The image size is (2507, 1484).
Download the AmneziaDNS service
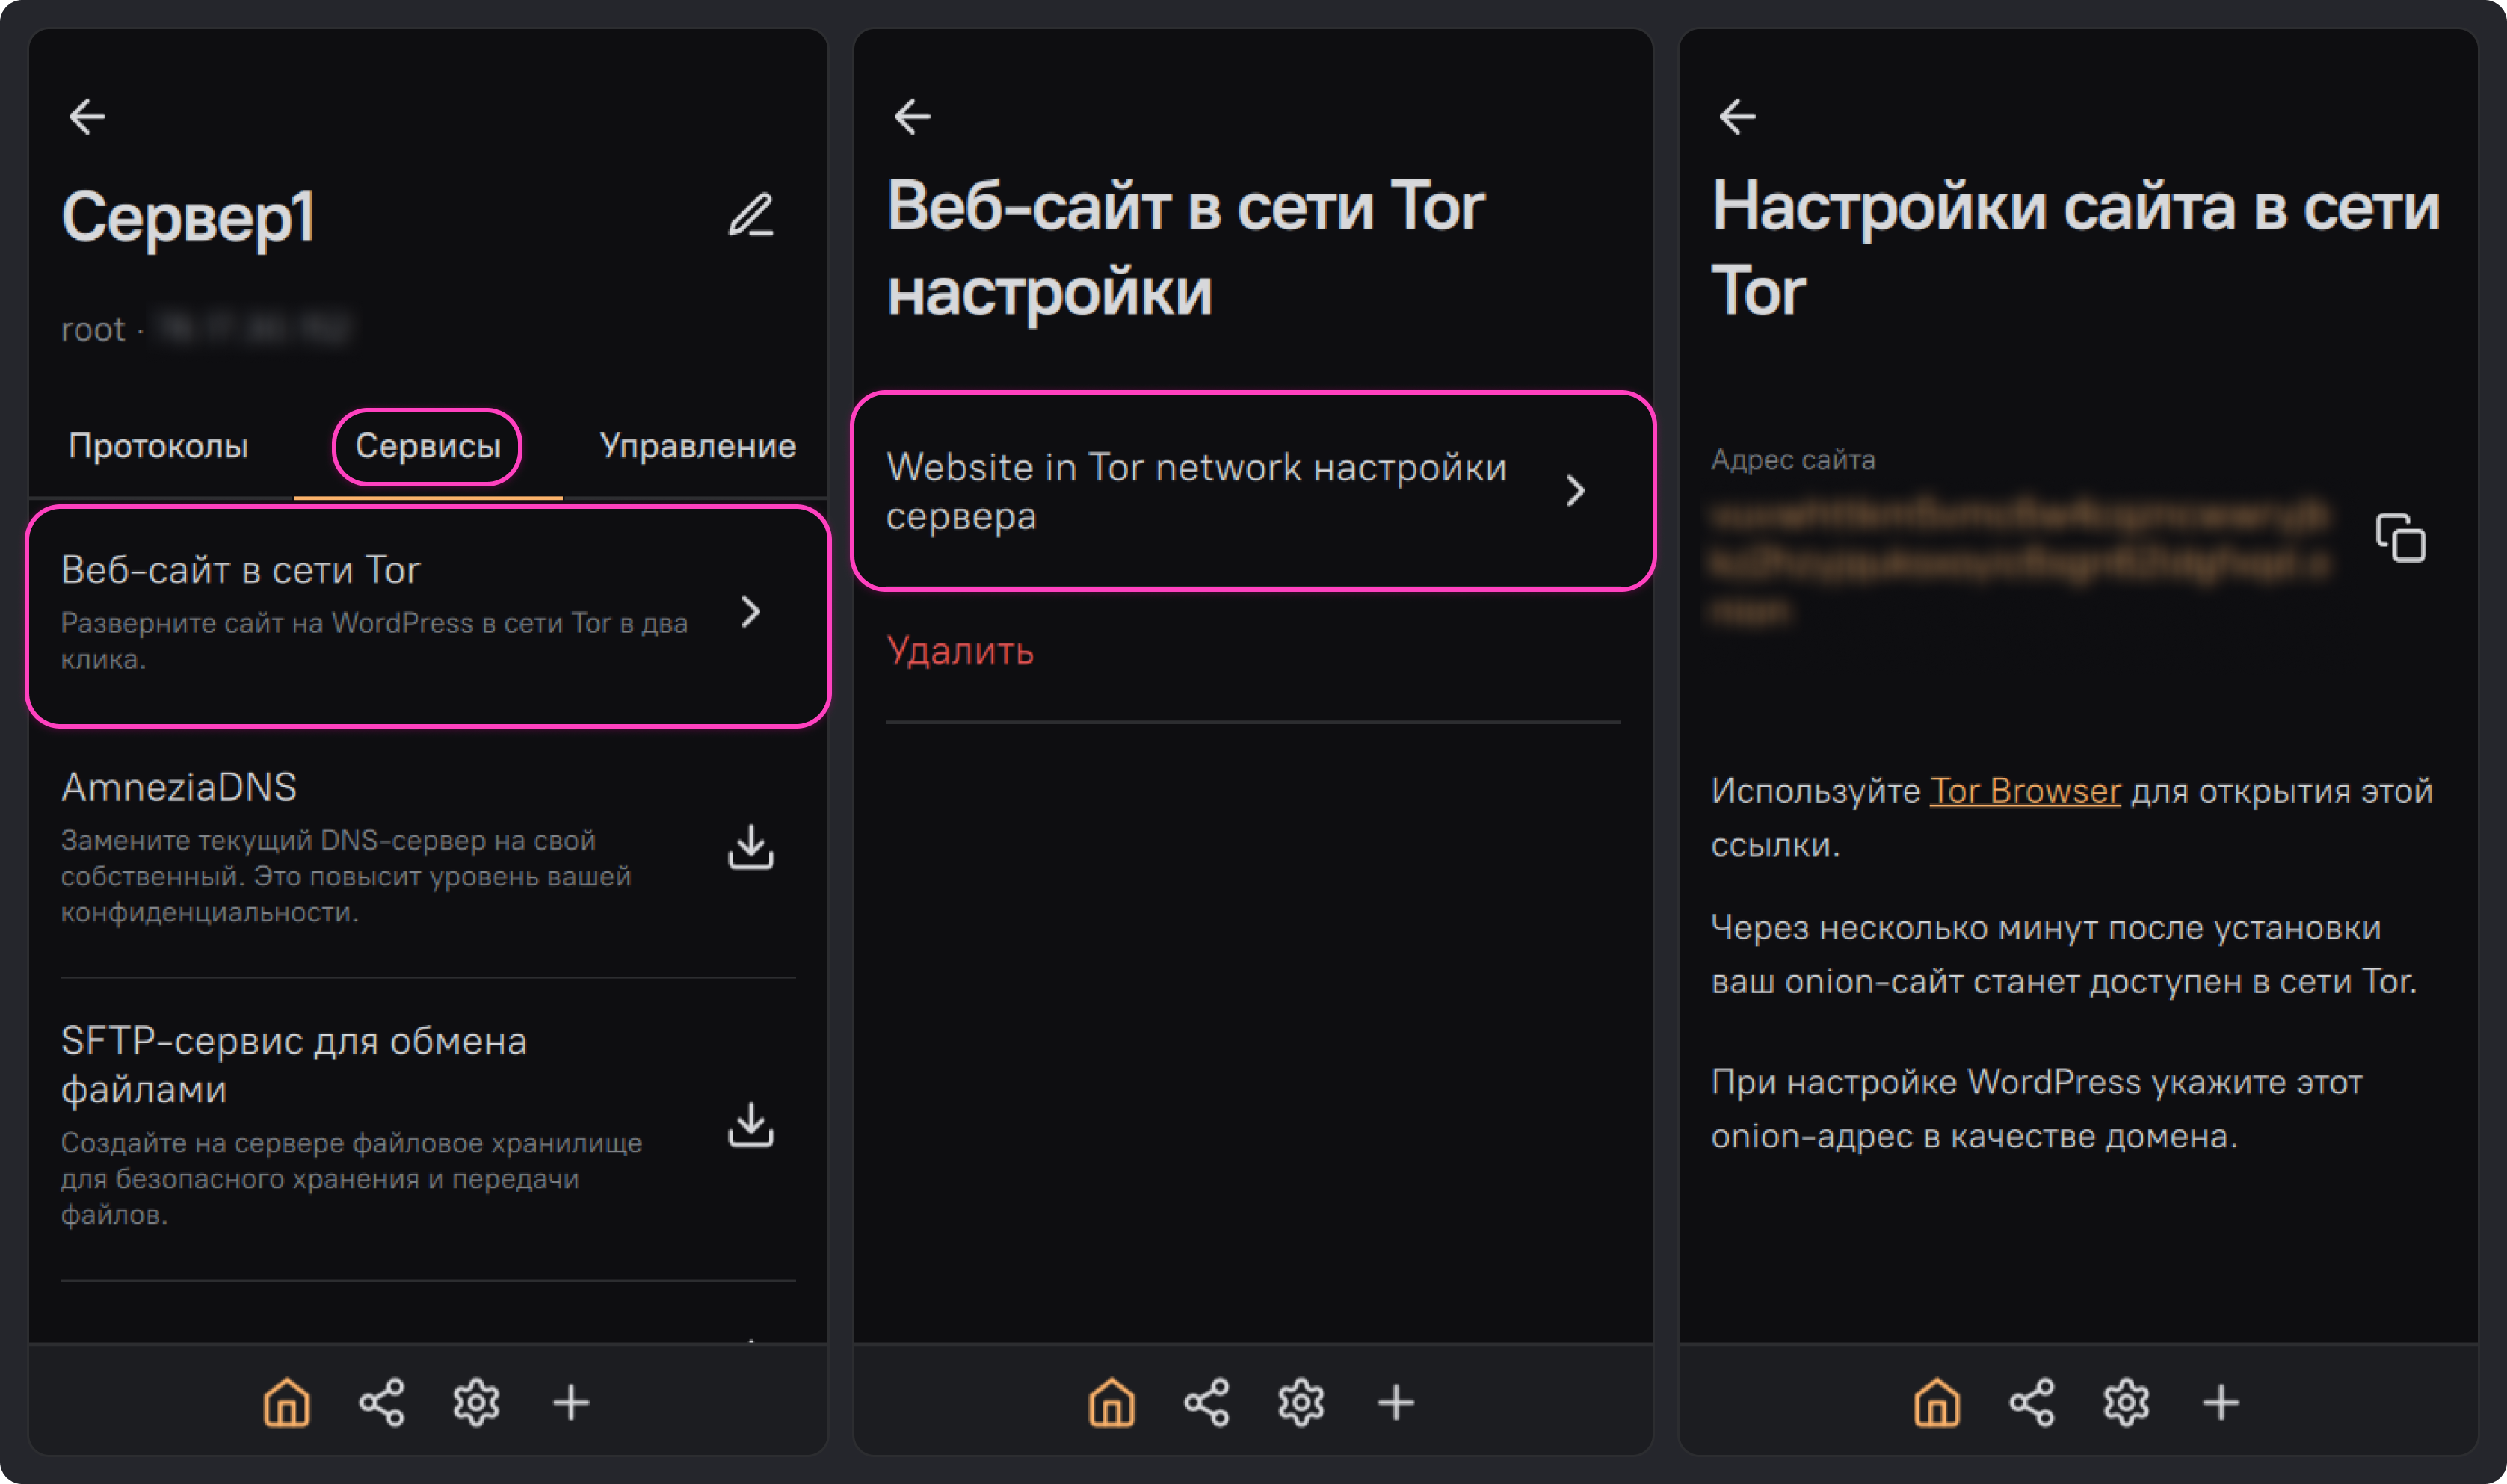point(751,847)
